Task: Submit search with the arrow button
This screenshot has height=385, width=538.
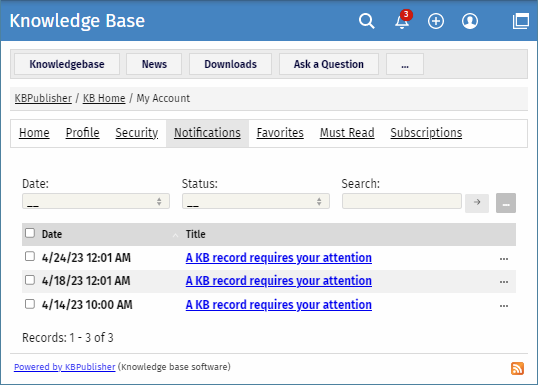Action: (x=477, y=202)
